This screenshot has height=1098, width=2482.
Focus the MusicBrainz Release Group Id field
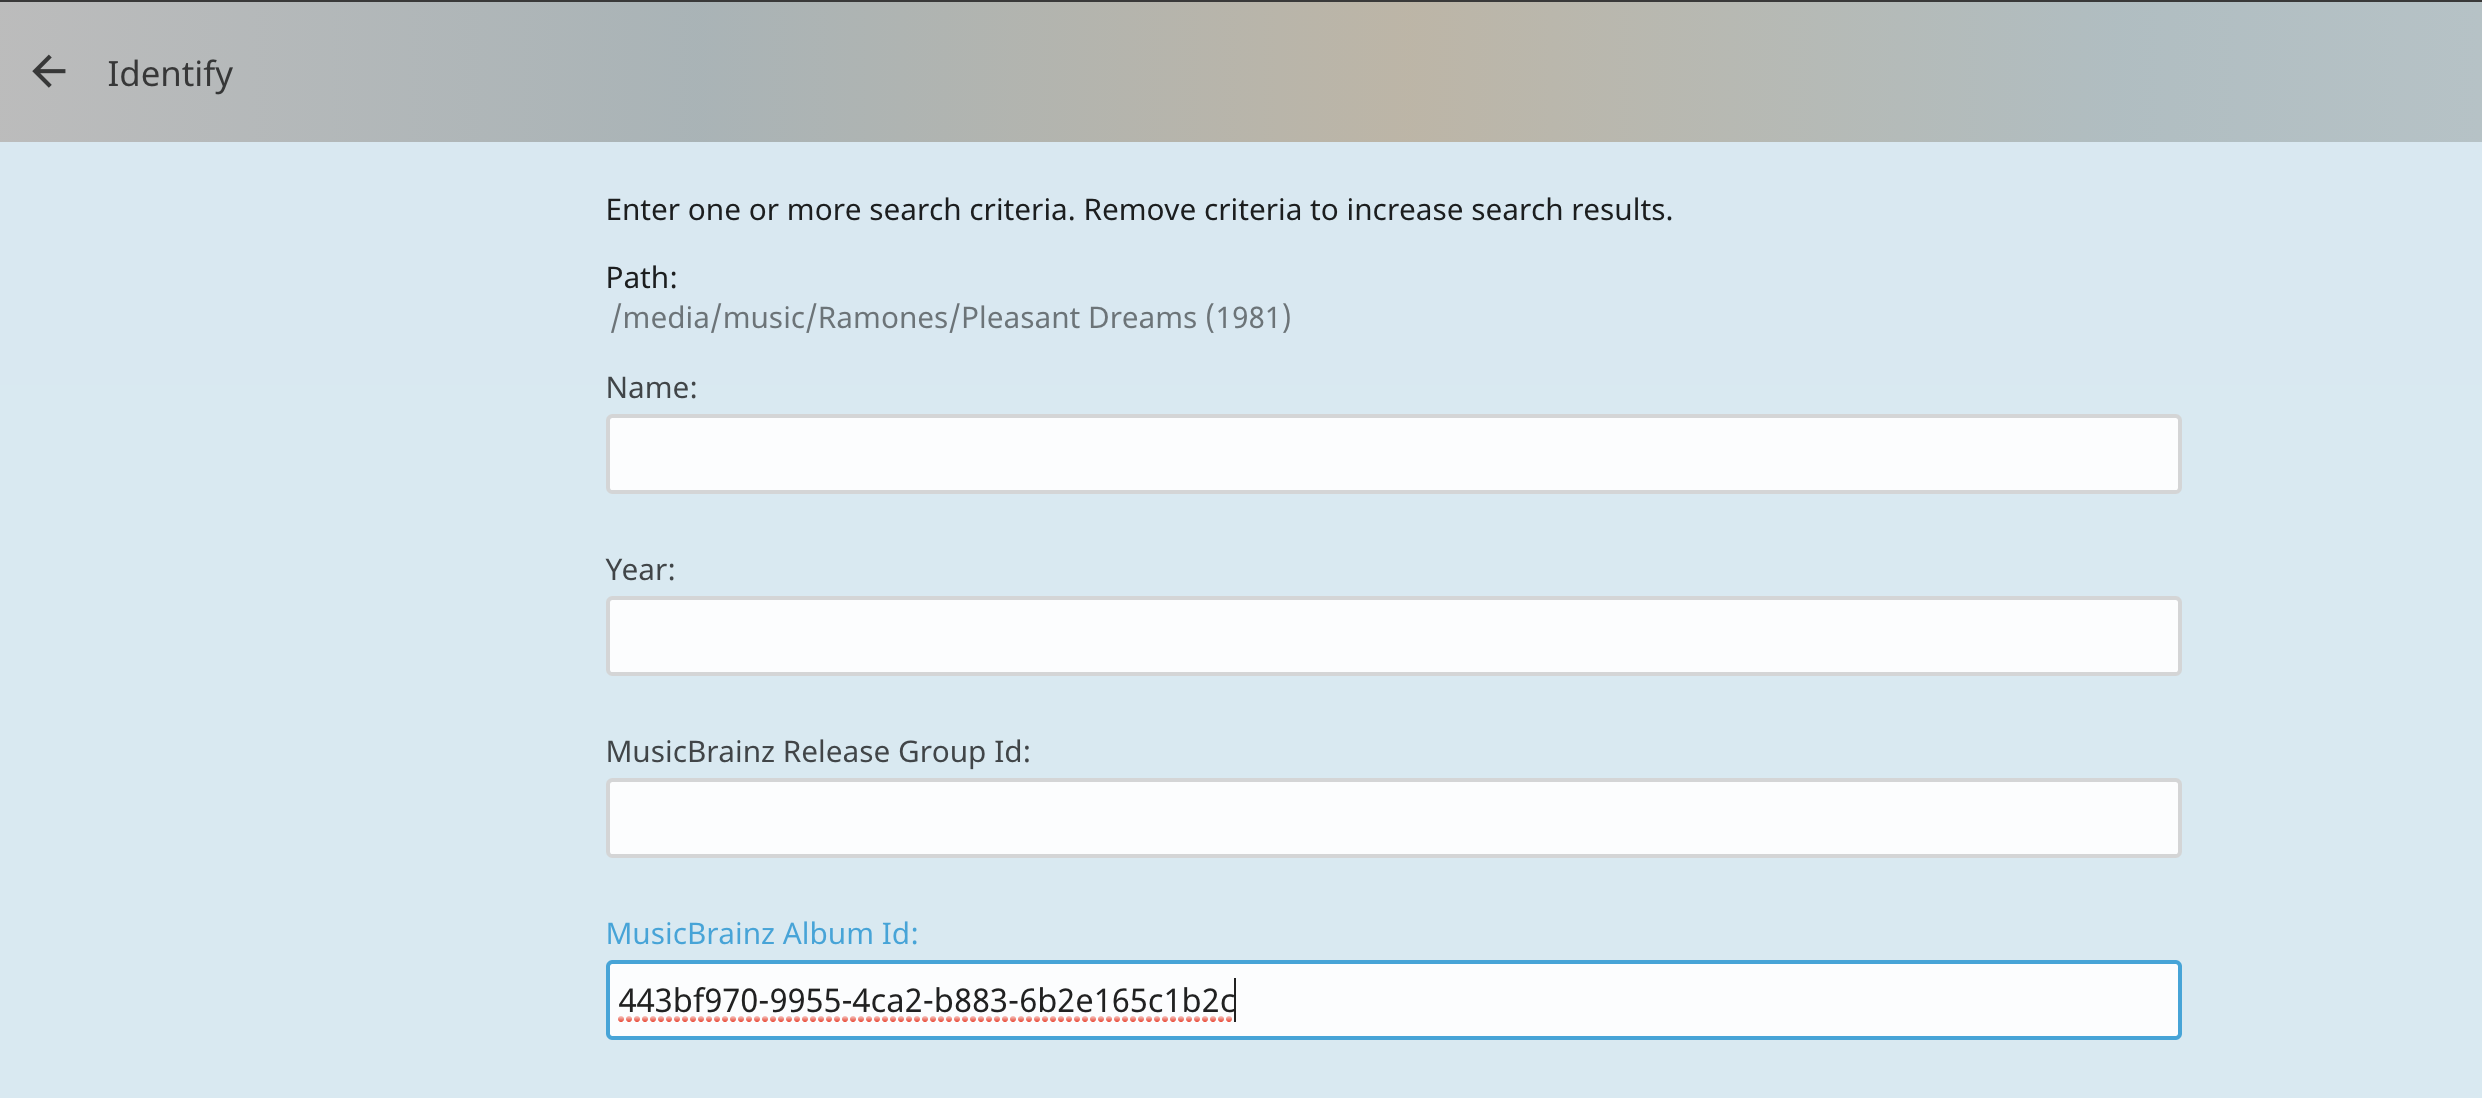pos(1393,818)
